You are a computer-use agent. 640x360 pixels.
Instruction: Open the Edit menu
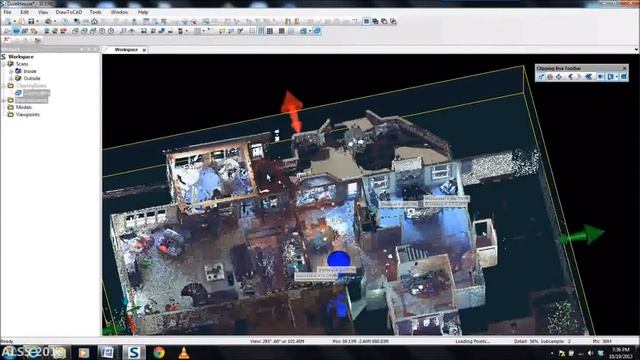pyautogui.click(x=24, y=12)
